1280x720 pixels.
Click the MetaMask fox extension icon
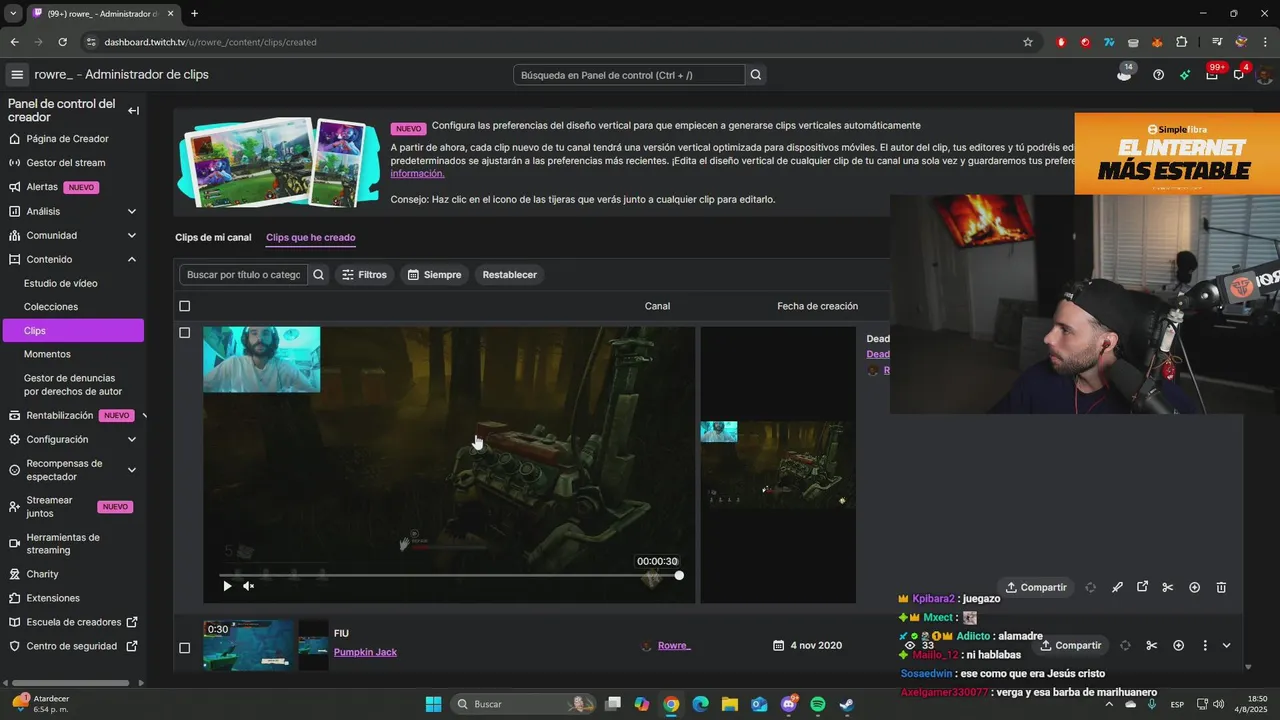tap(1157, 42)
